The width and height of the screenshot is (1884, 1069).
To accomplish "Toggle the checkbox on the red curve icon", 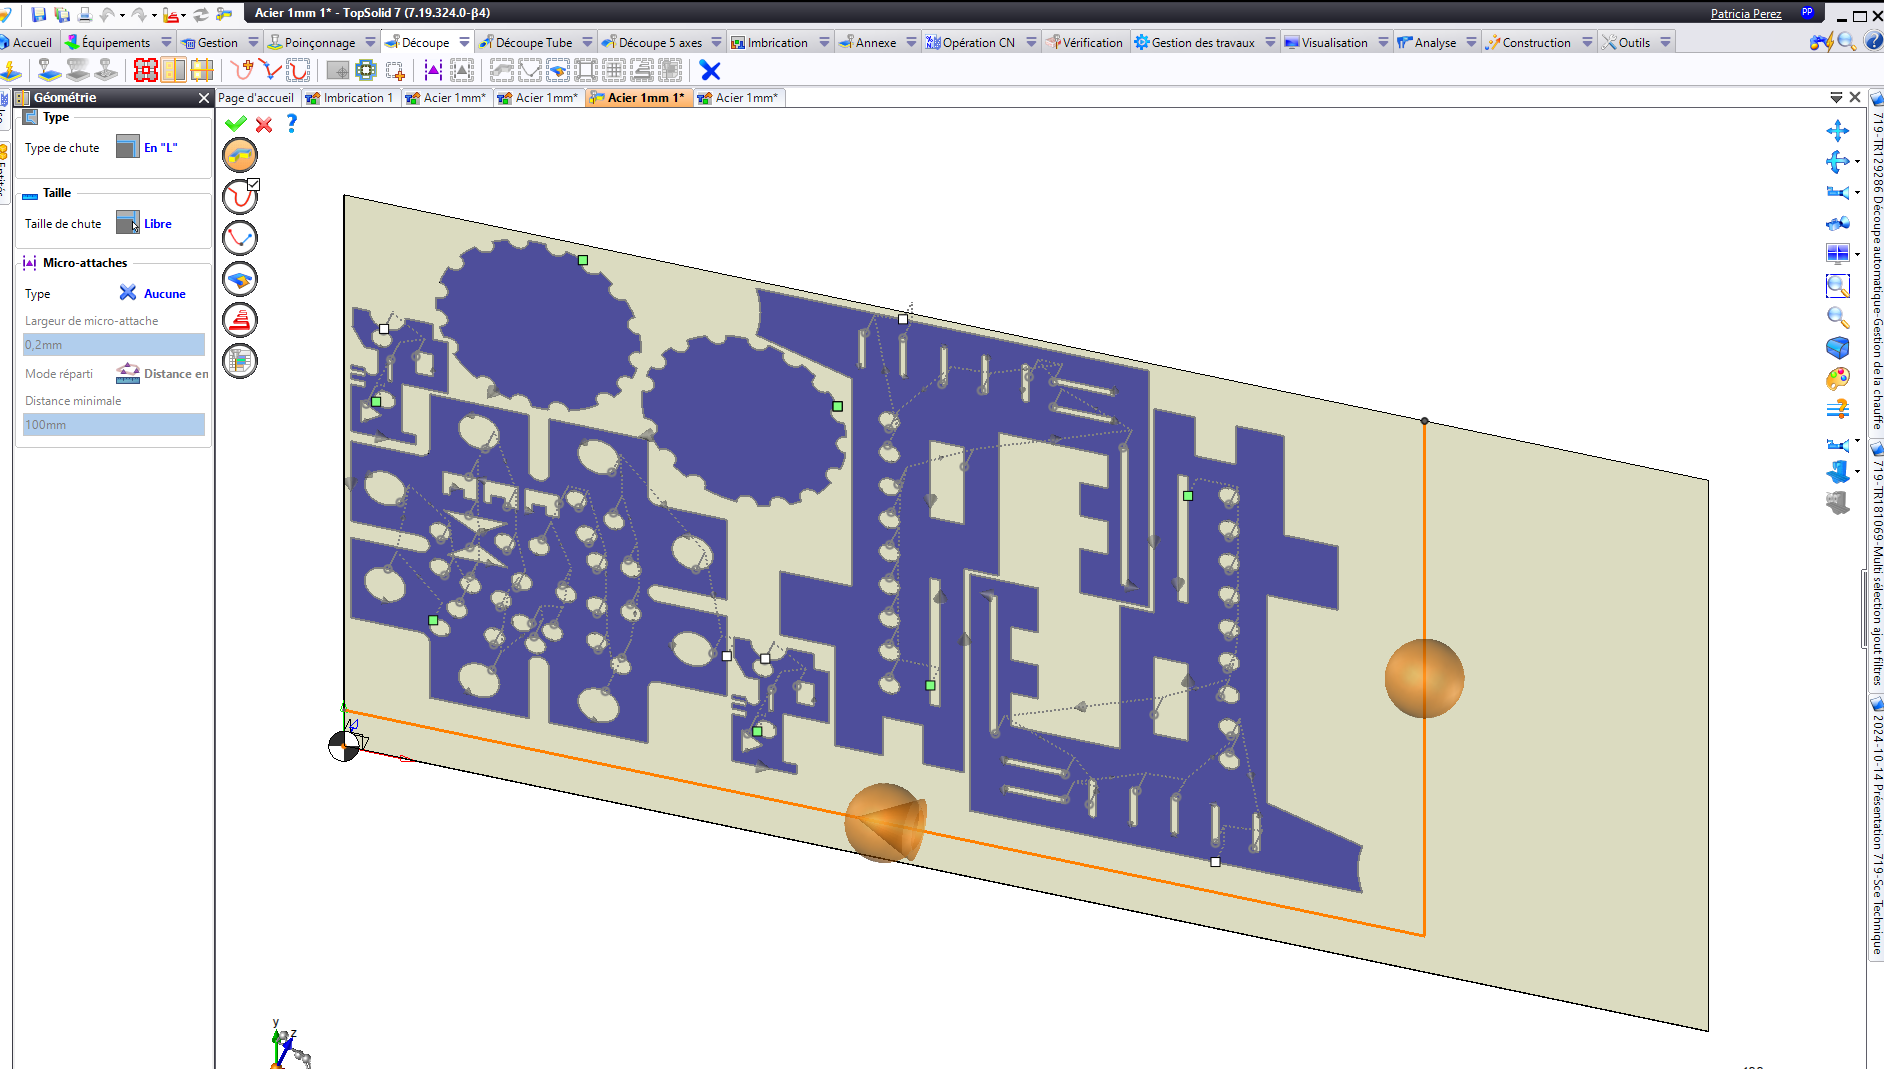I will coord(254,185).
